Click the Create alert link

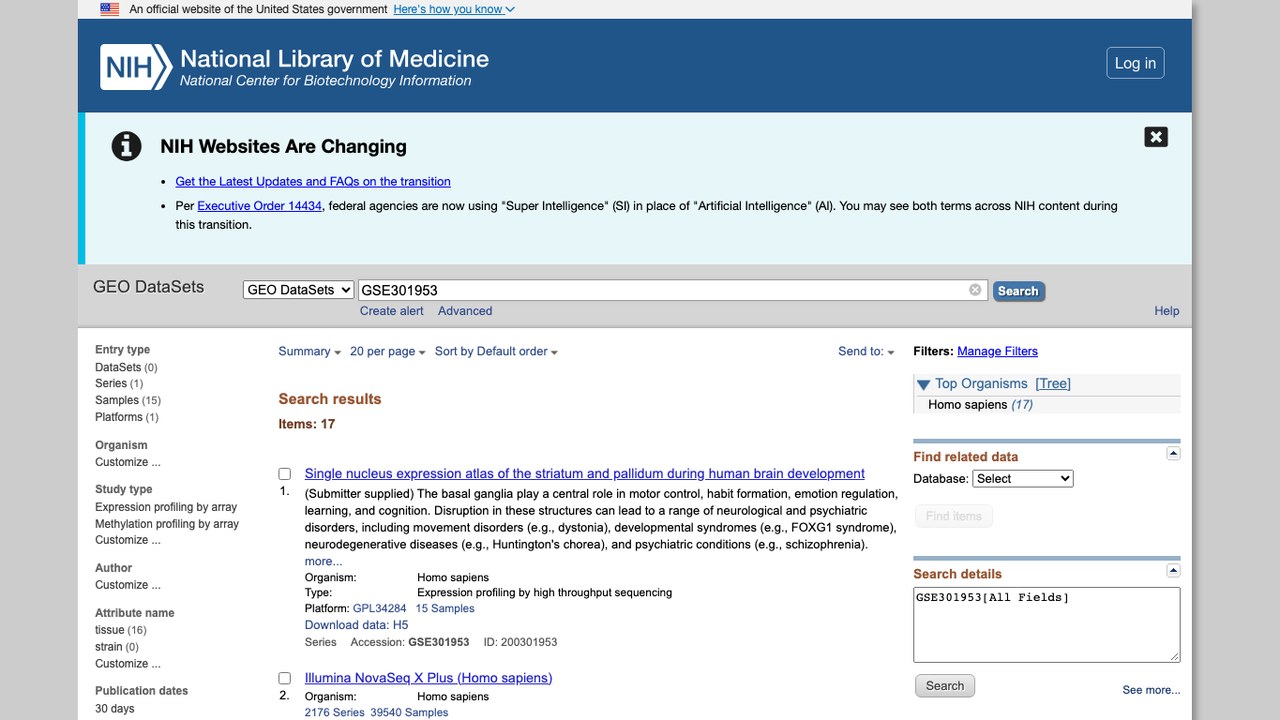pos(392,311)
